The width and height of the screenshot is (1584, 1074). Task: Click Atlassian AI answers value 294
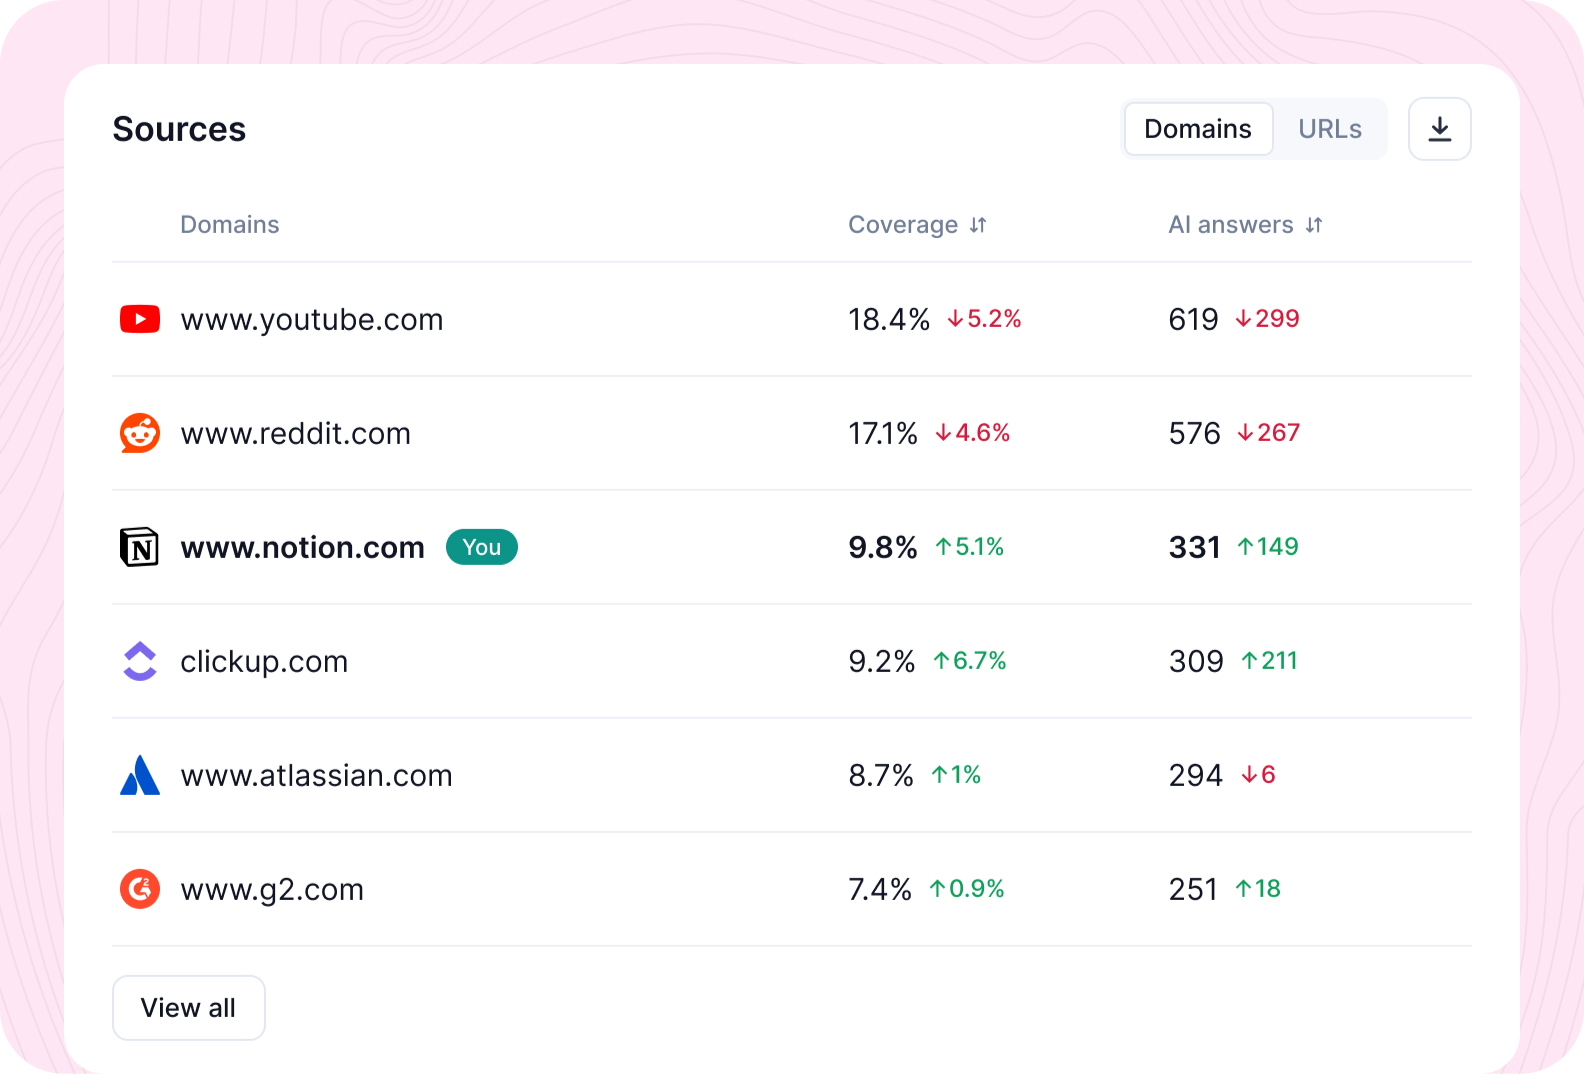point(1196,775)
